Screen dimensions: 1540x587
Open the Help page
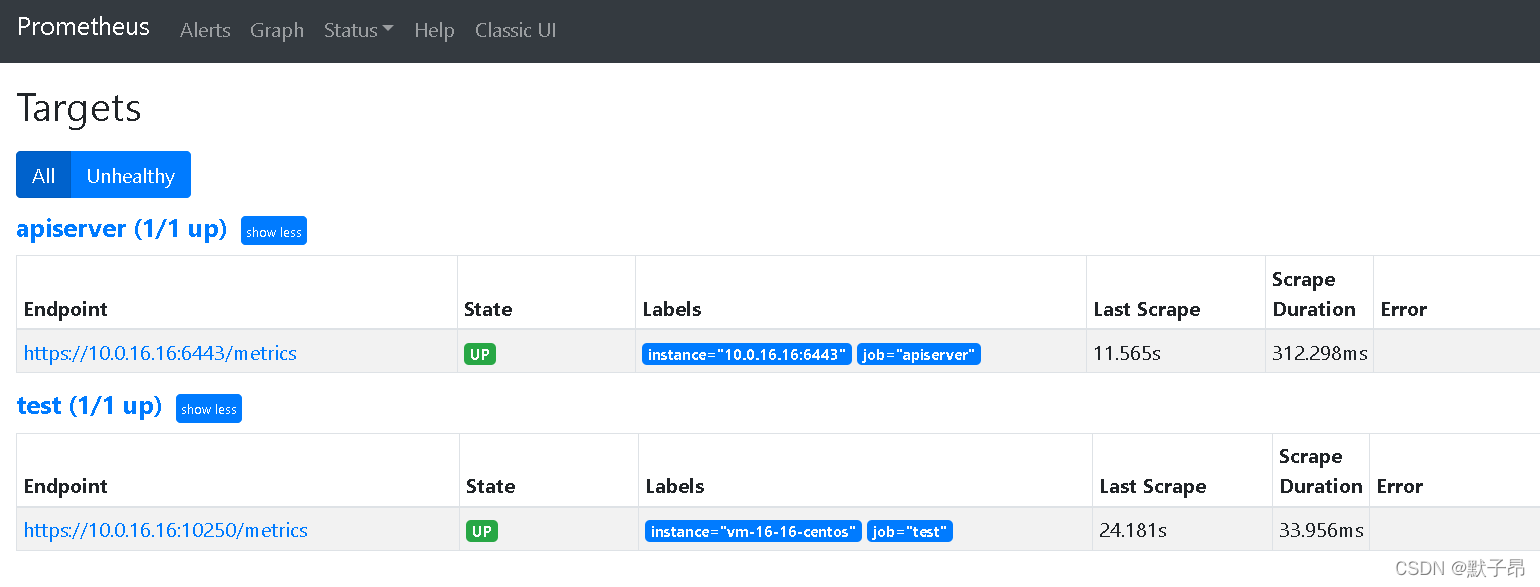click(x=434, y=30)
